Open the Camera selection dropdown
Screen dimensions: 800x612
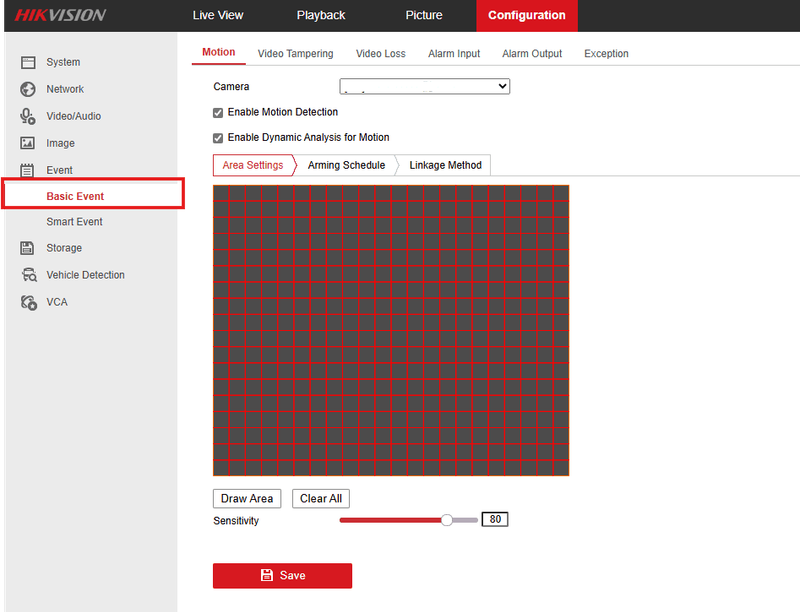424,86
